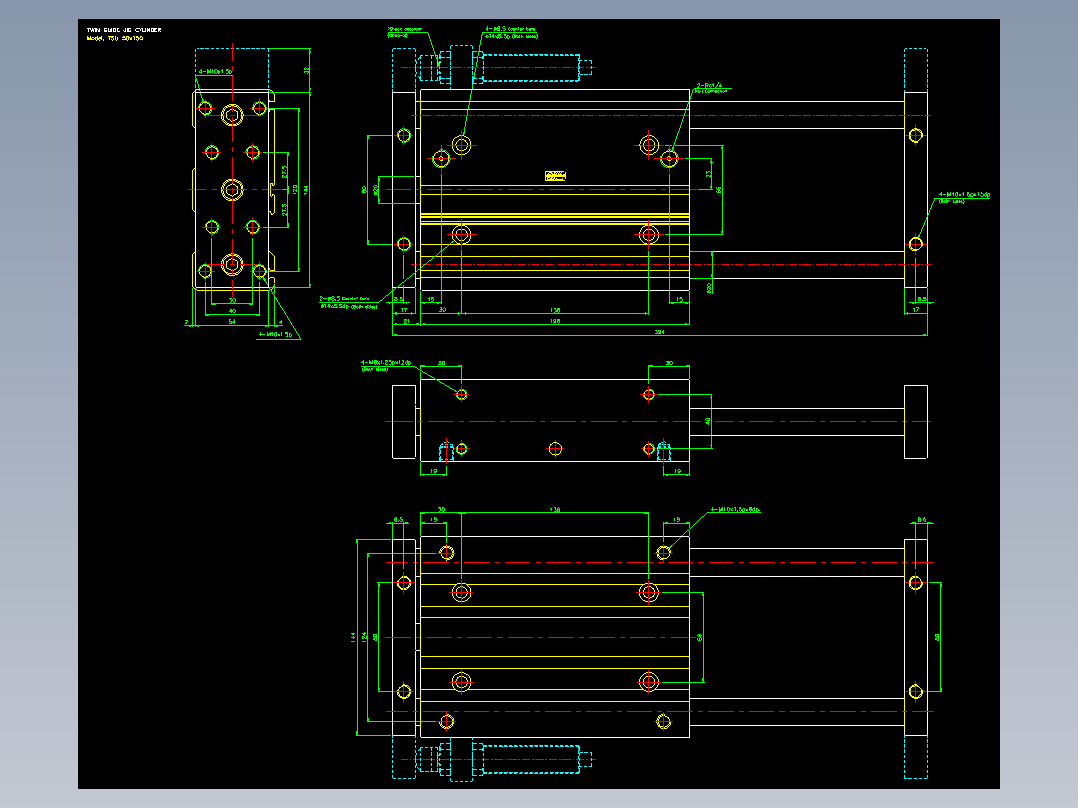Select the '4-M8x1.25' label in middle view
1078x808 pixels.
386,362
